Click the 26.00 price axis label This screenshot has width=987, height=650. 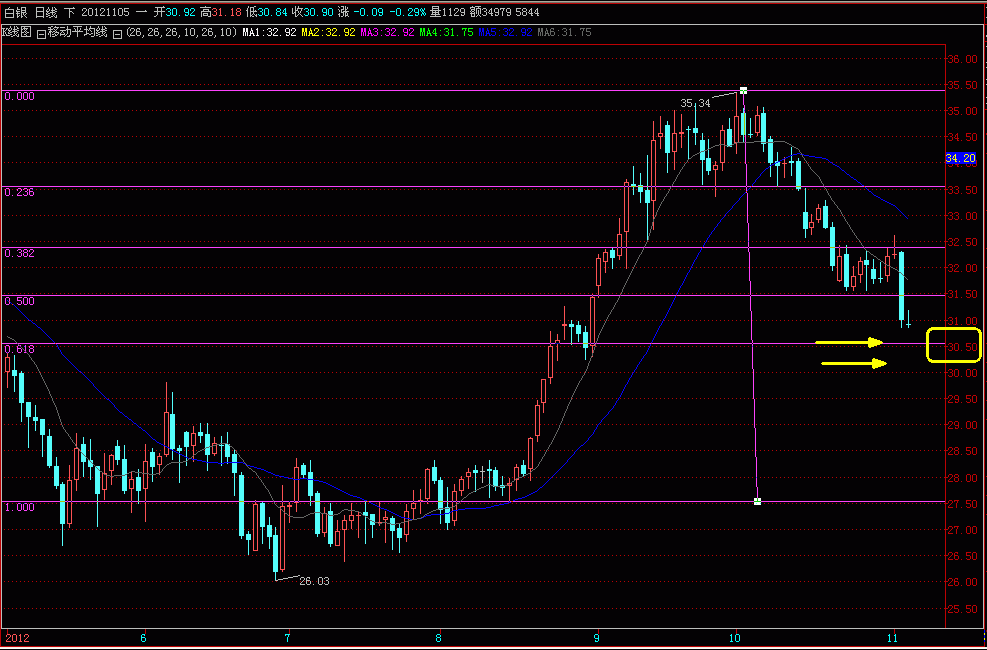962,582
